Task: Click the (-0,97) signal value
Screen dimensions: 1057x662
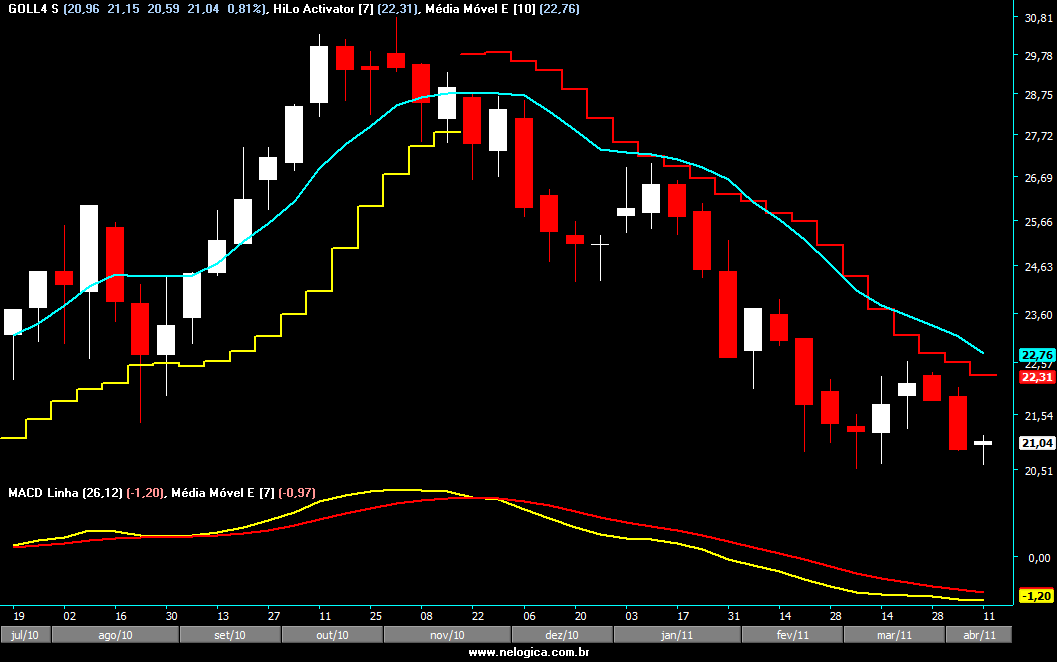Action: coord(297,493)
